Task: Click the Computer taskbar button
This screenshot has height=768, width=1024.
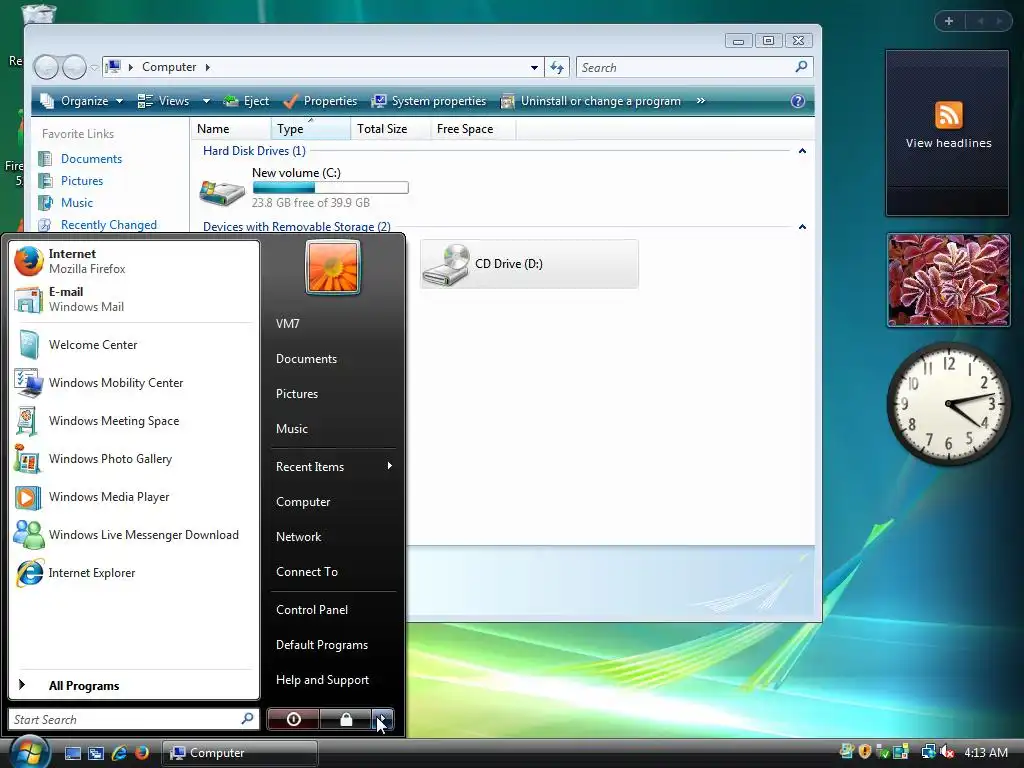Action: tap(240, 753)
